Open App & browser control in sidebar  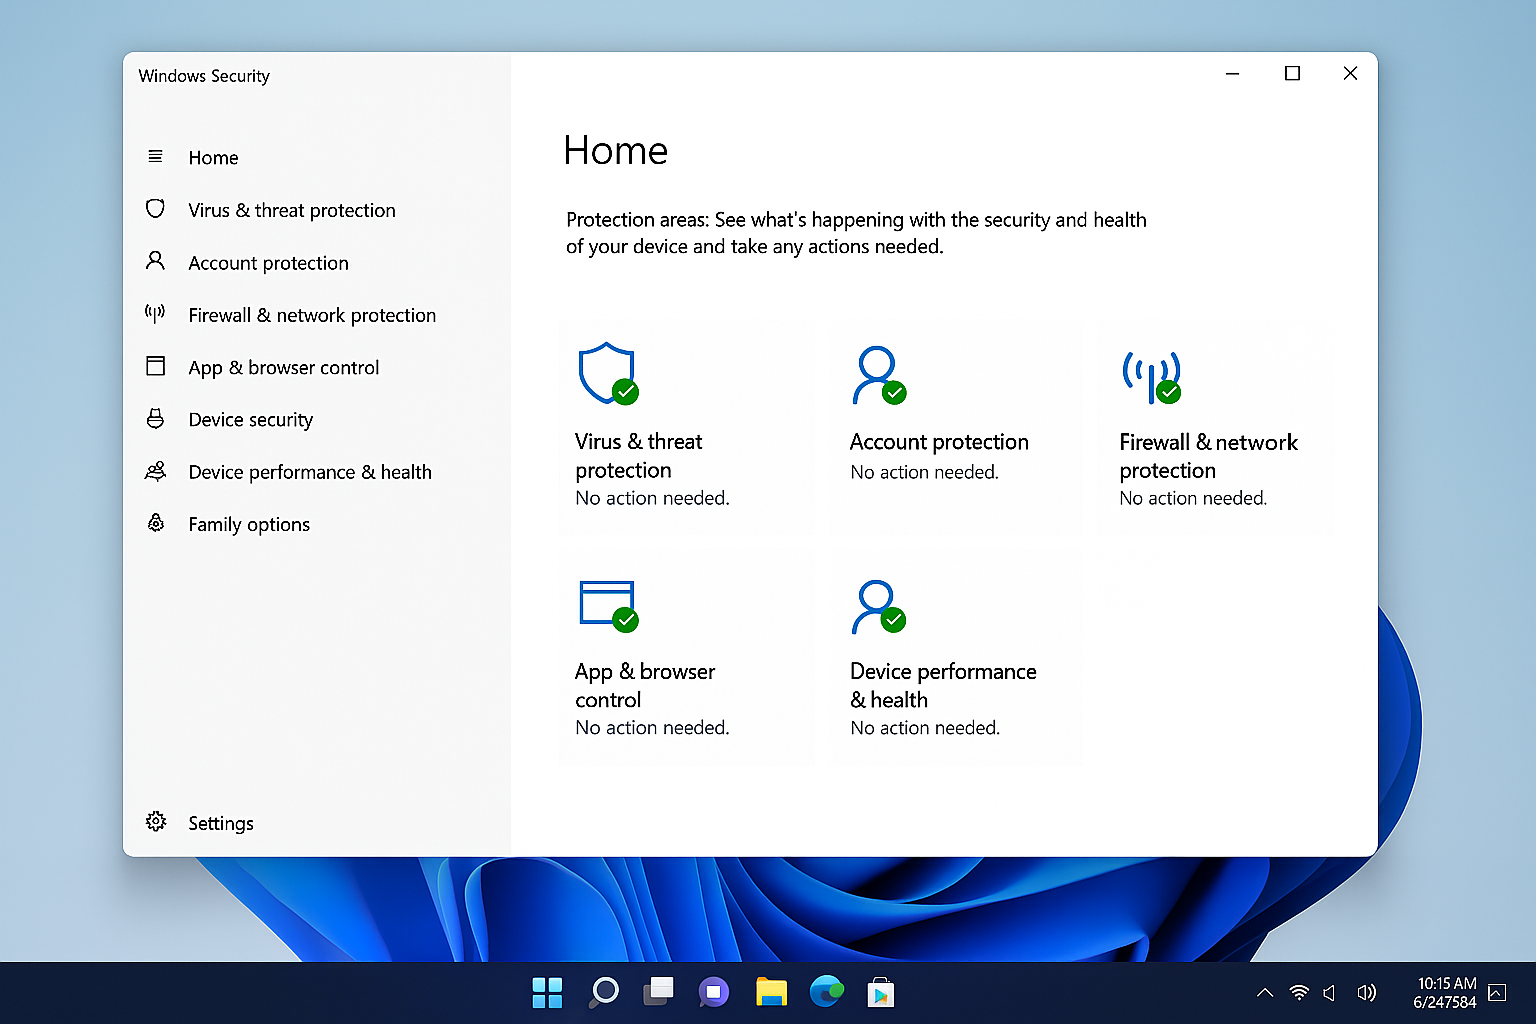pos(284,367)
